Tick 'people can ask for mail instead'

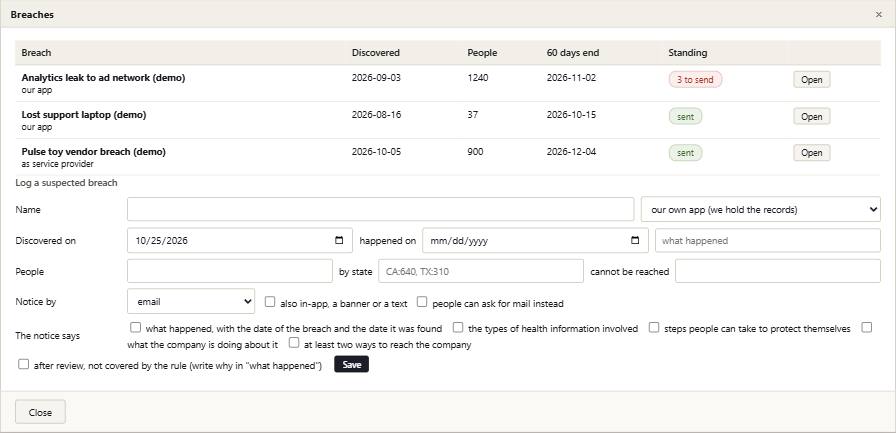(422, 302)
